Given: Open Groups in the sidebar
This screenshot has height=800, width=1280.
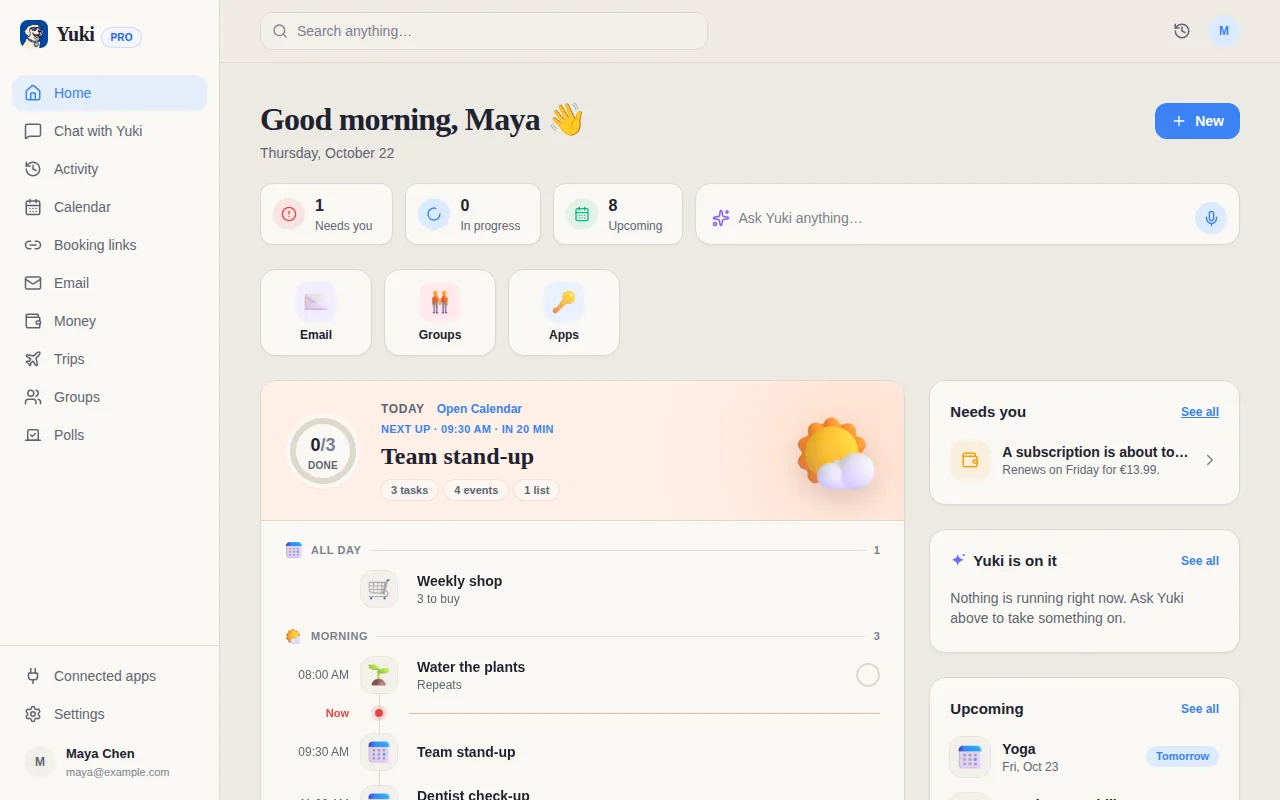Looking at the screenshot, I should (x=110, y=397).
